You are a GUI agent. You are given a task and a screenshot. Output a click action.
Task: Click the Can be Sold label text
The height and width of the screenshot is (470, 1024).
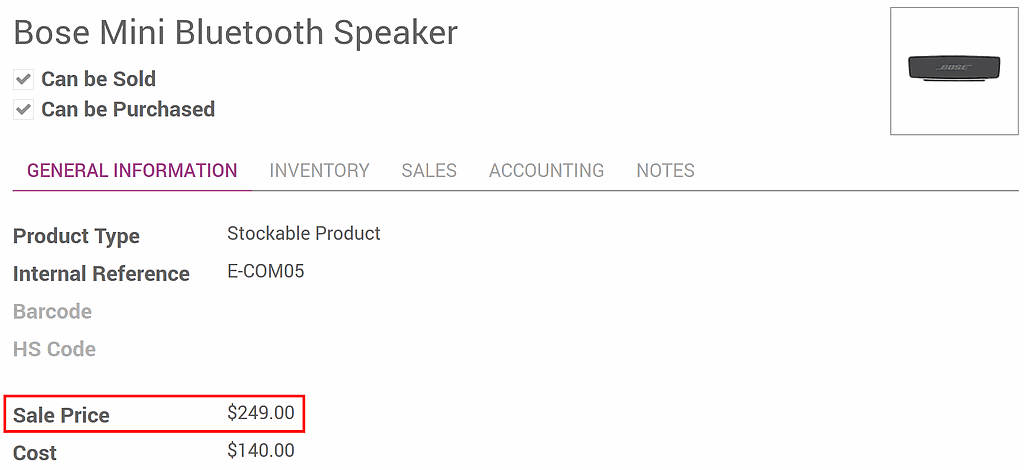coord(98,79)
